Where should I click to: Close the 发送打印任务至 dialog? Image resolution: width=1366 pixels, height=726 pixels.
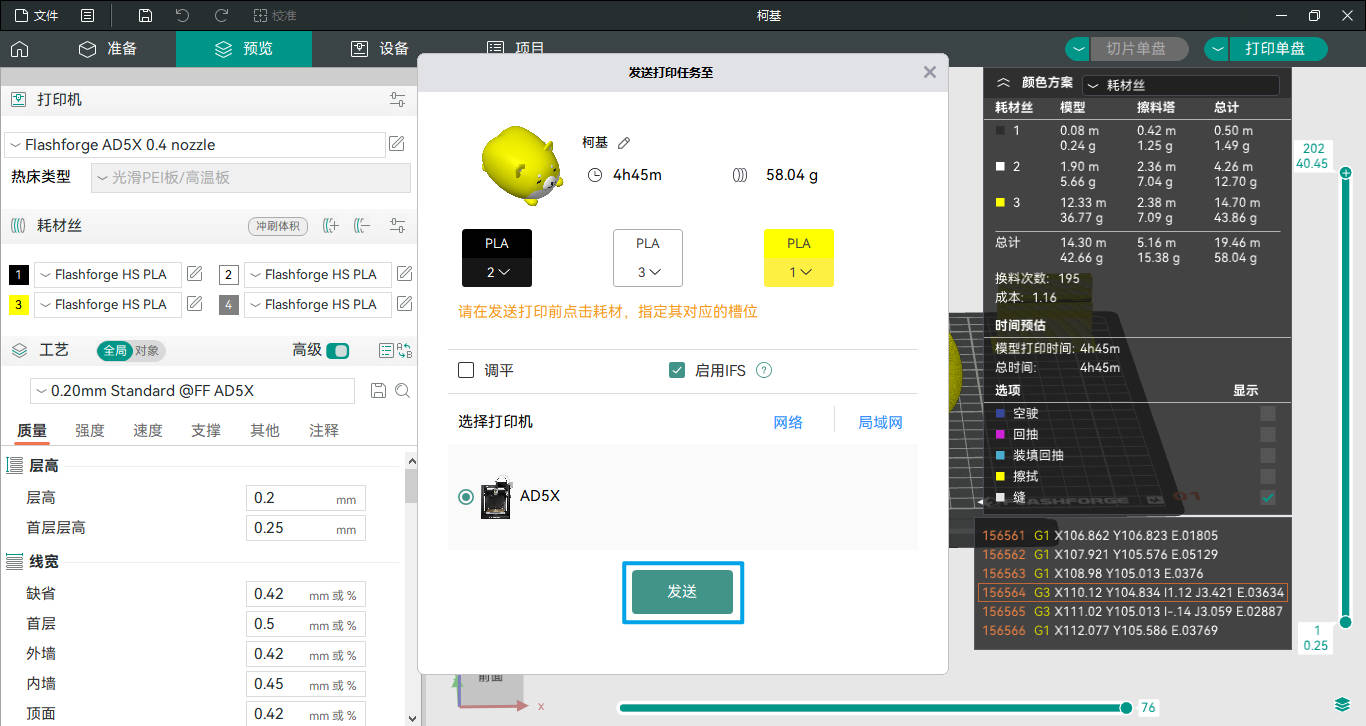point(930,72)
